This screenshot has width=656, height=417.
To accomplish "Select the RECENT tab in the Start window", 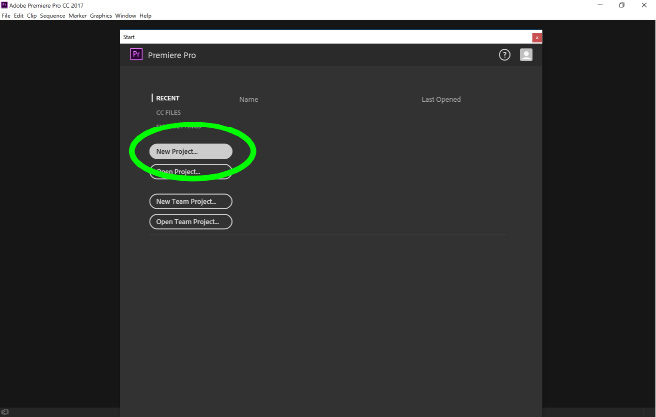I will click(167, 98).
